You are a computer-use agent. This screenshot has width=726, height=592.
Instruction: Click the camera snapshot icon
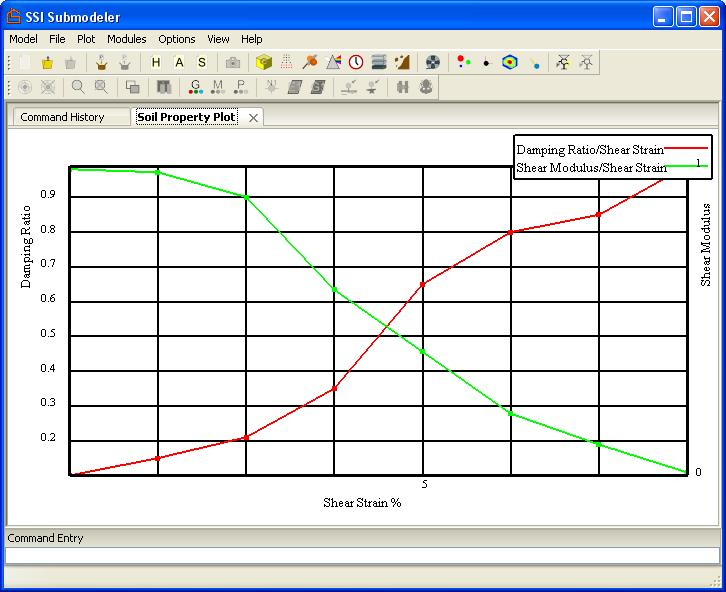232,62
